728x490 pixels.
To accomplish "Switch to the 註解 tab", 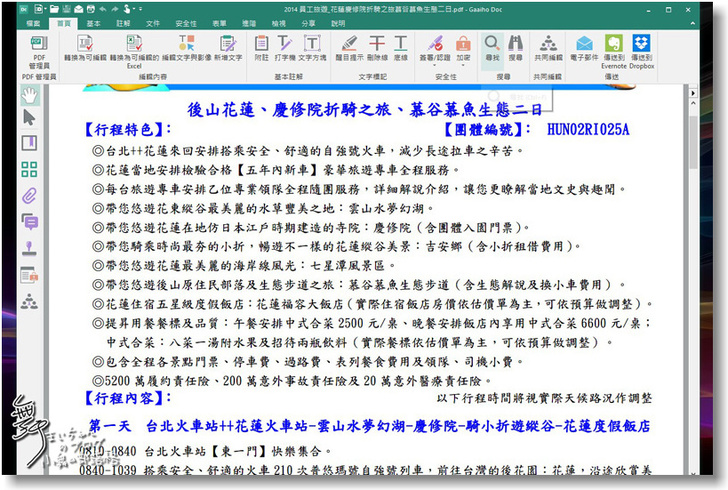I will coord(123,23).
